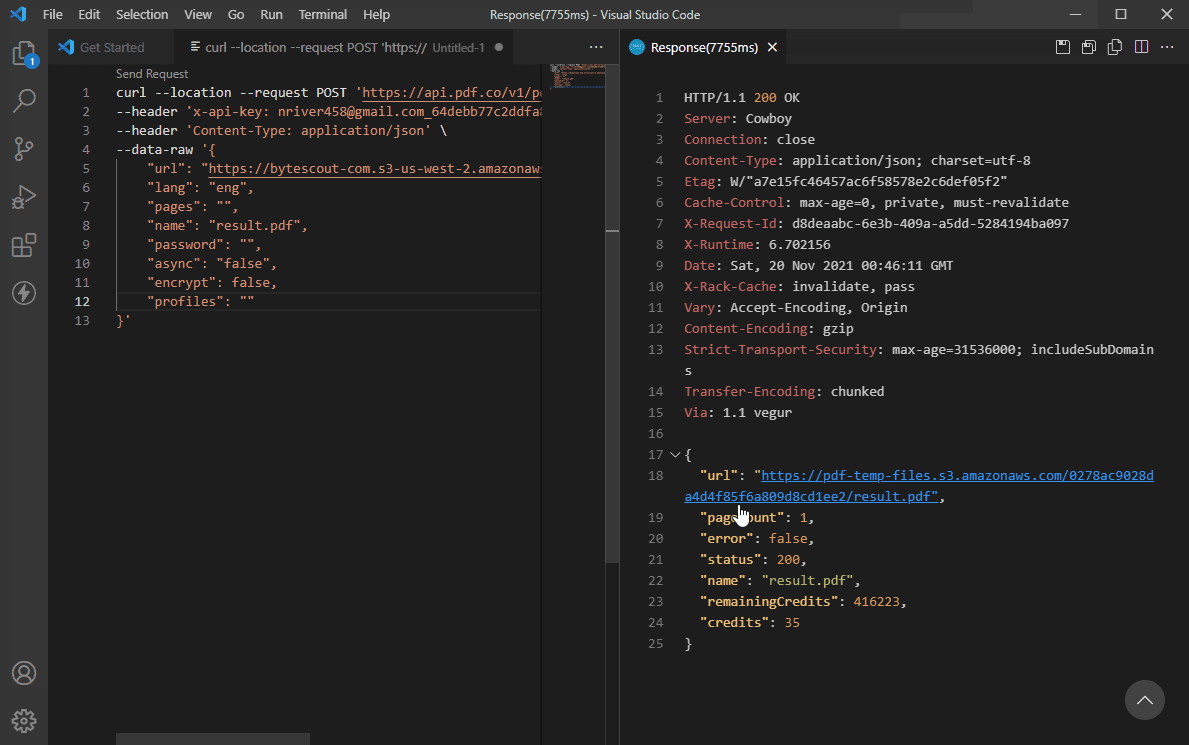Viewport: 1189px width, 745px height.
Task: Open the Manage gear settings icon
Action: pyautogui.click(x=24, y=720)
